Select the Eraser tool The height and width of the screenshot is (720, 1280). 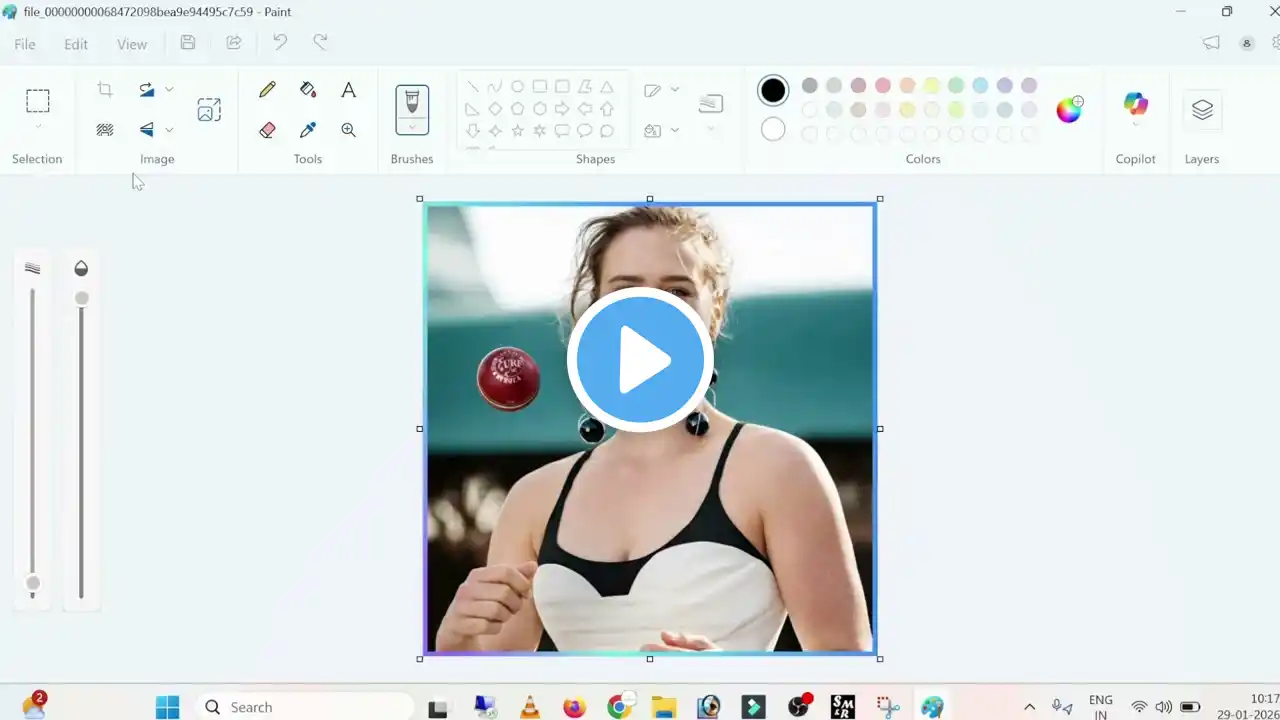tap(267, 129)
